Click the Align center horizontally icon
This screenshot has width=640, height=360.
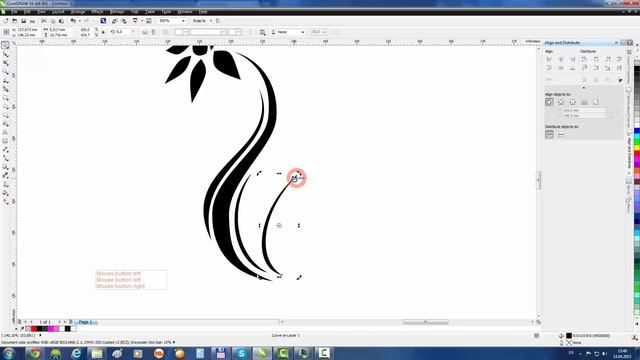tap(561, 60)
